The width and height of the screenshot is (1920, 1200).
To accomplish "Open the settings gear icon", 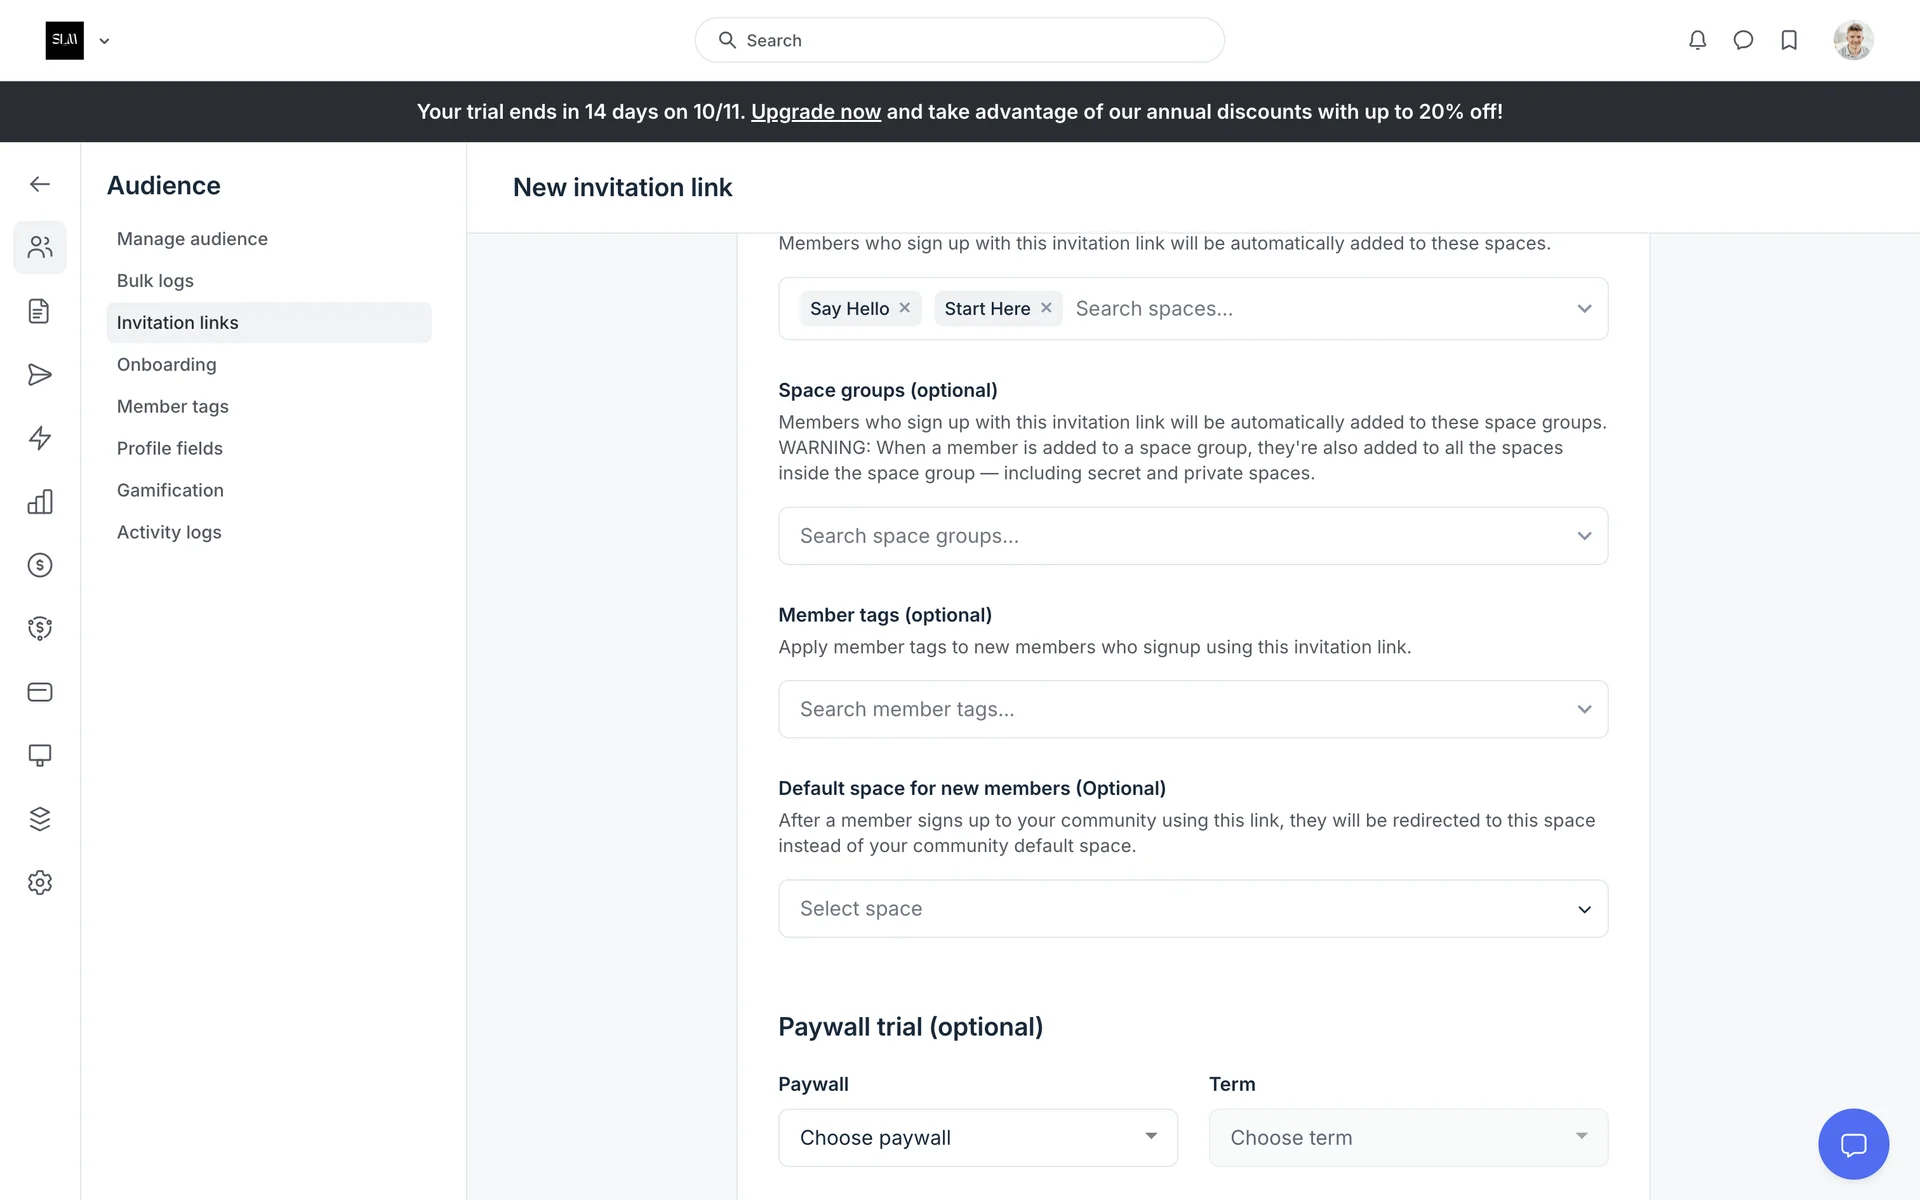I will [x=40, y=883].
